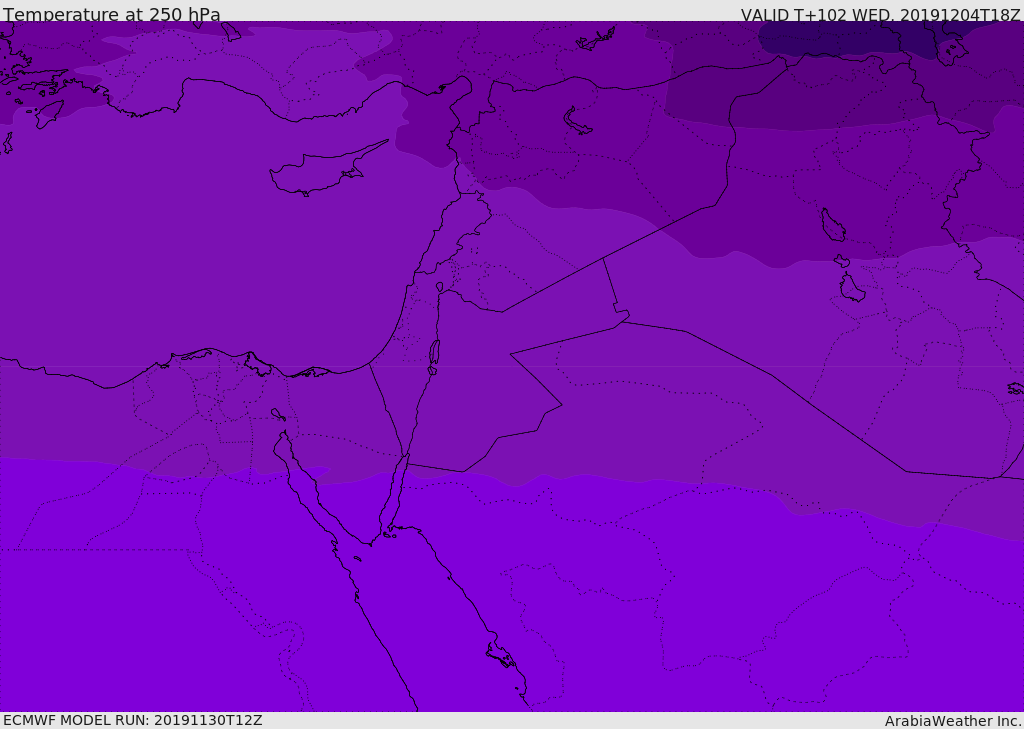This screenshot has height=729, width=1024.
Task: Click the 'VALID T+102 WED. 20191204T18Z' label
Action: pos(880,15)
